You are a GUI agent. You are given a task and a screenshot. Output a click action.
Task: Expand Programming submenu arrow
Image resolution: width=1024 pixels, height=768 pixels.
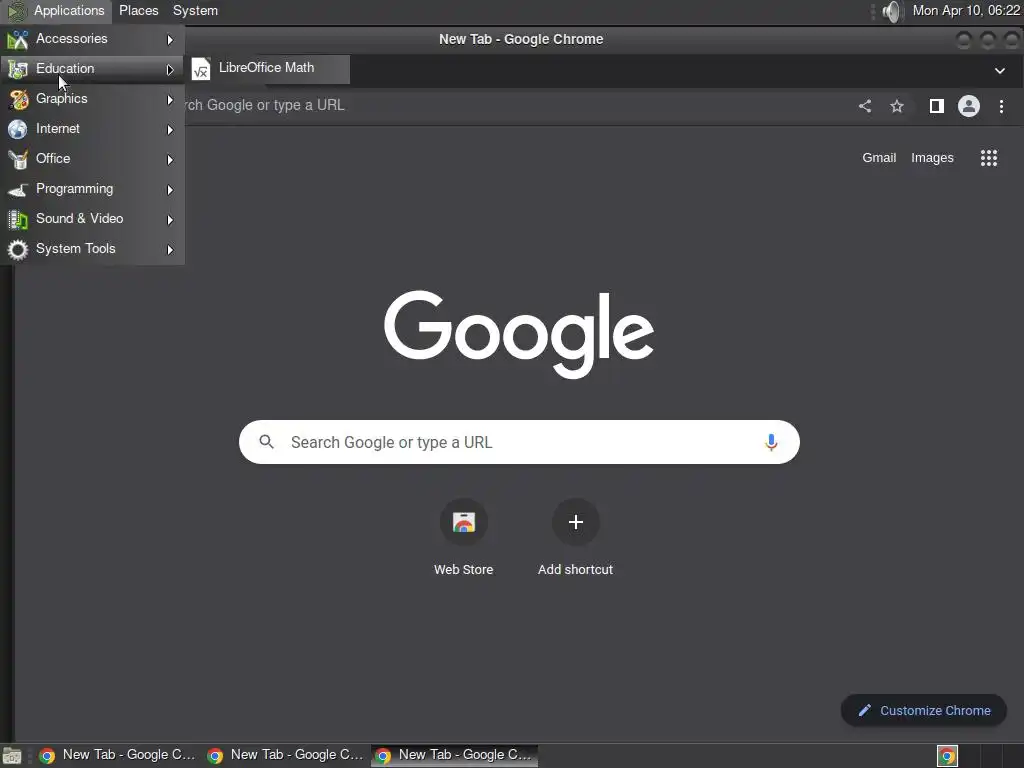tap(170, 190)
